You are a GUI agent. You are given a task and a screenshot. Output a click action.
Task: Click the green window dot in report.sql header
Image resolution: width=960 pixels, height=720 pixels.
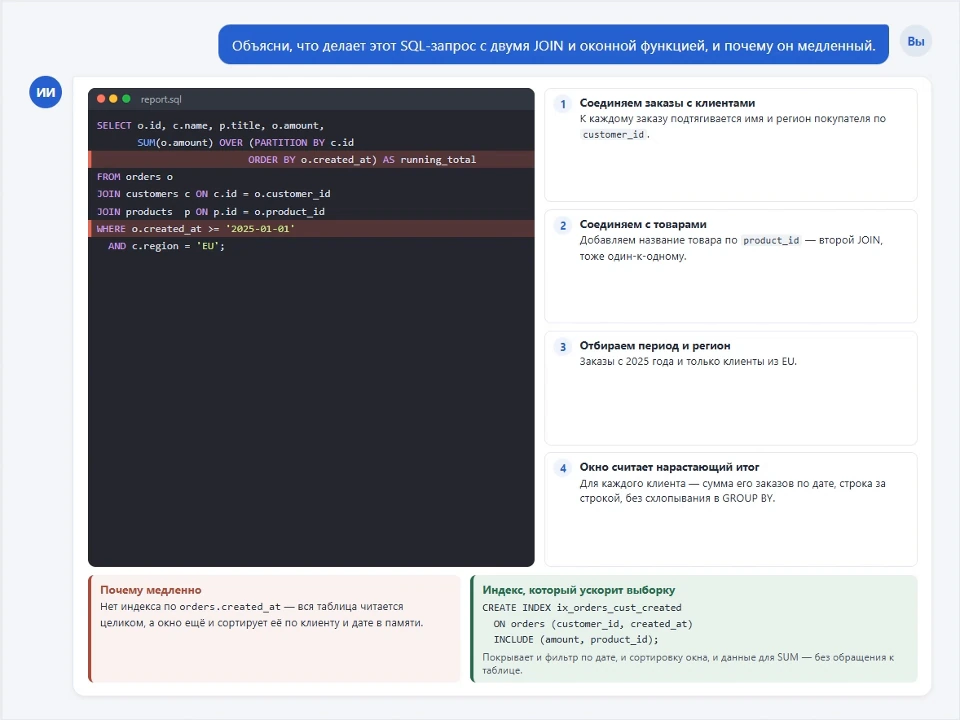(126, 99)
